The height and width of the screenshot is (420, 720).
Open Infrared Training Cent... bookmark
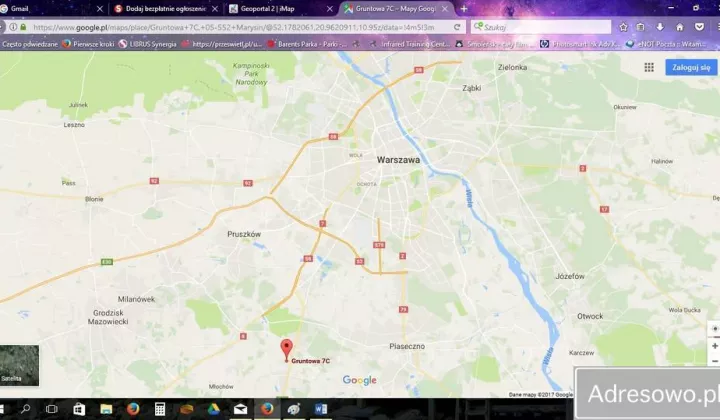point(410,44)
